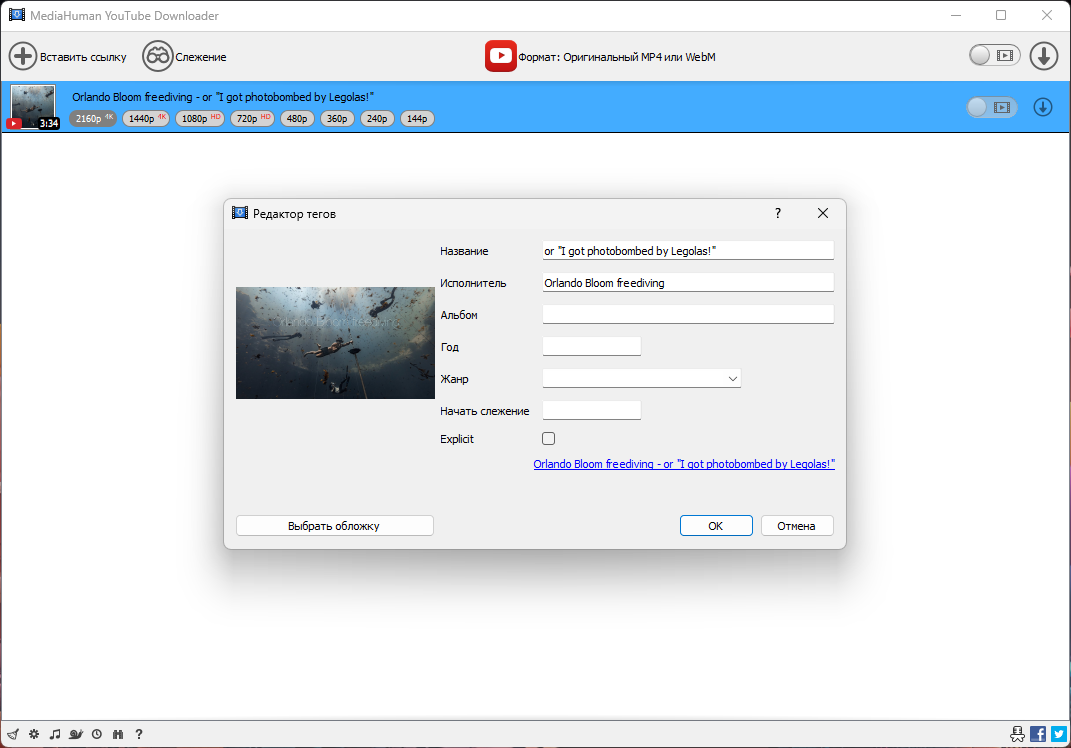Open settings gear icon in status bar
The width and height of the screenshot is (1071, 748).
click(34, 734)
